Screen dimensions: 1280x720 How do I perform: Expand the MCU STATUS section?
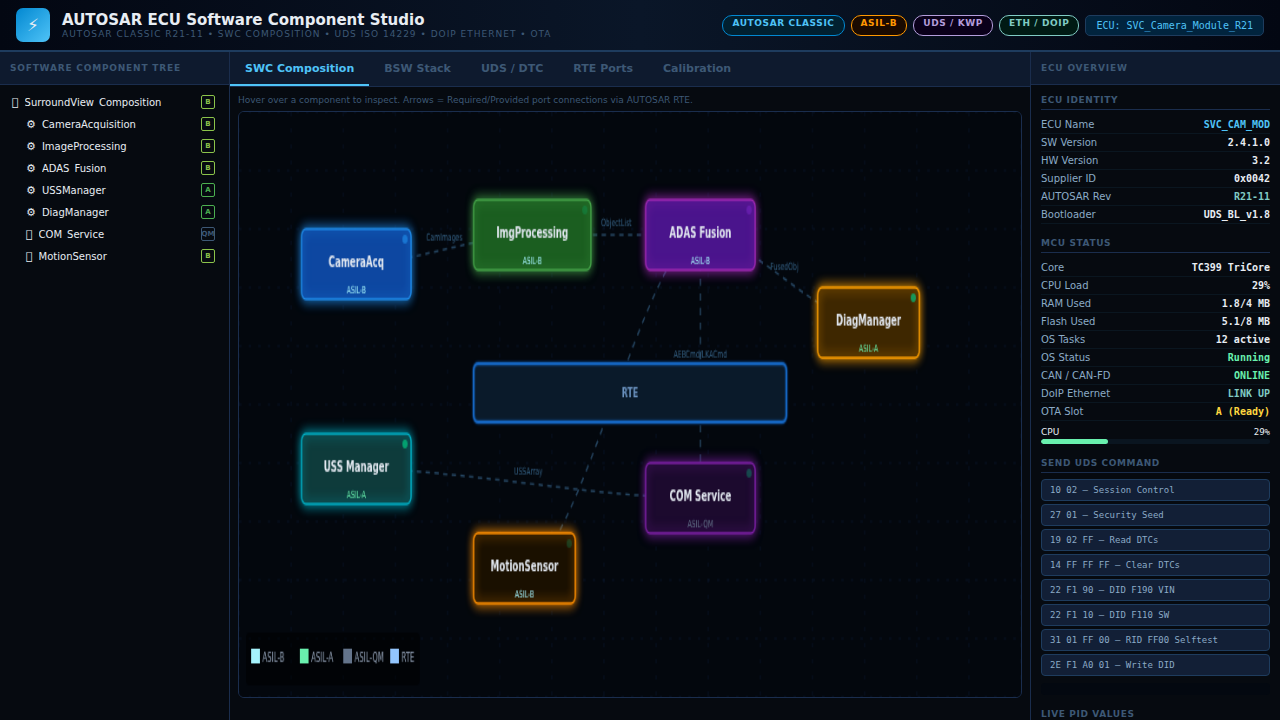point(1073,242)
